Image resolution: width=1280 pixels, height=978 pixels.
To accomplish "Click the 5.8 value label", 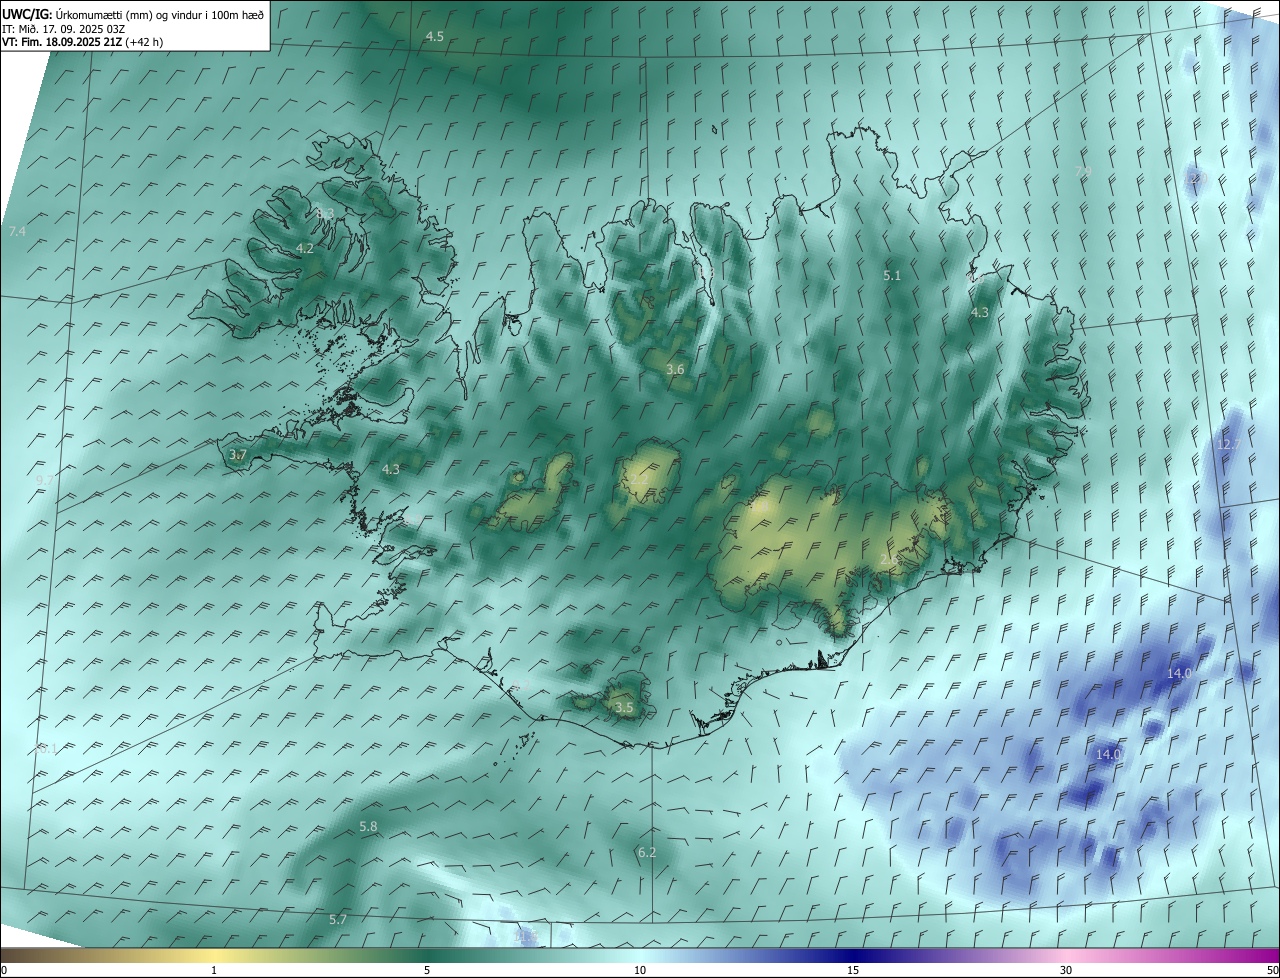I will pos(368,826).
